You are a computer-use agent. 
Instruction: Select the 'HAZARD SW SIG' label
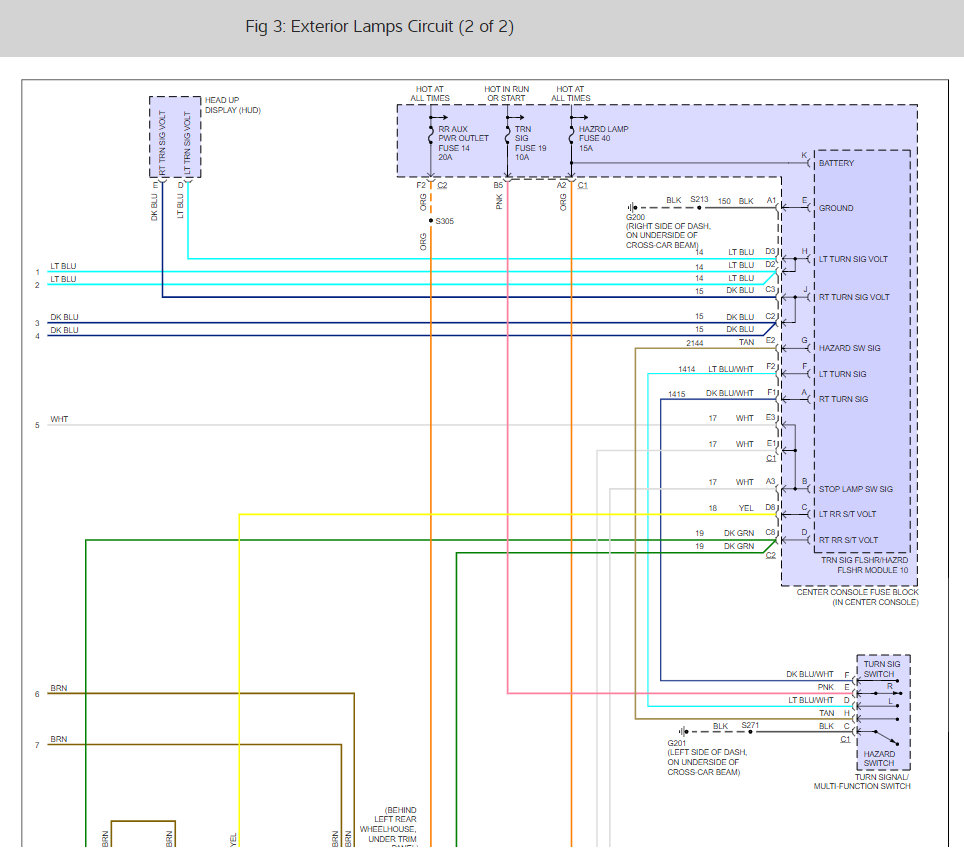tap(849, 349)
